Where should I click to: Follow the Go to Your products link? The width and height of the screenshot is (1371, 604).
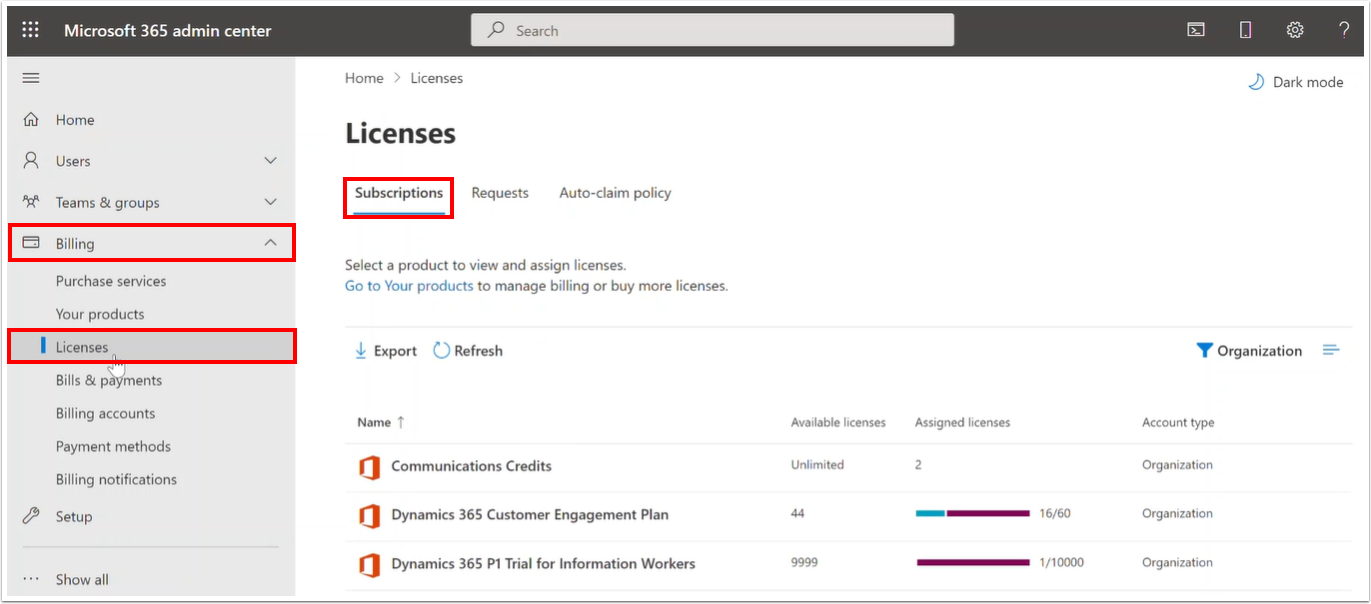tap(408, 285)
